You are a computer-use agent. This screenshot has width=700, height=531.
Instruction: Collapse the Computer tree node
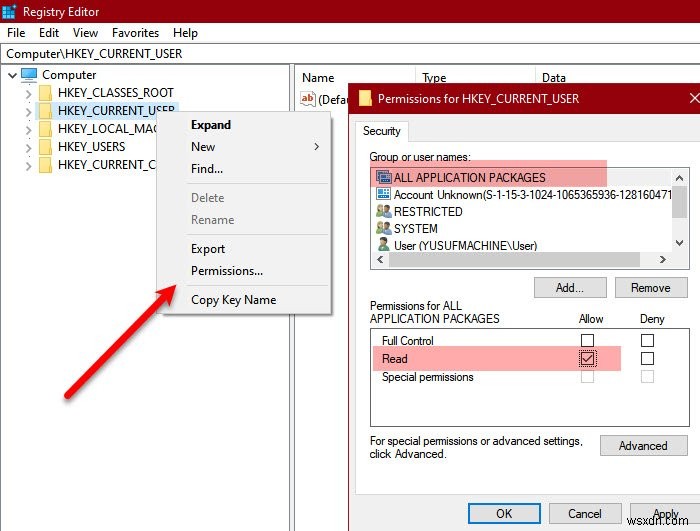[x=12, y=75]
